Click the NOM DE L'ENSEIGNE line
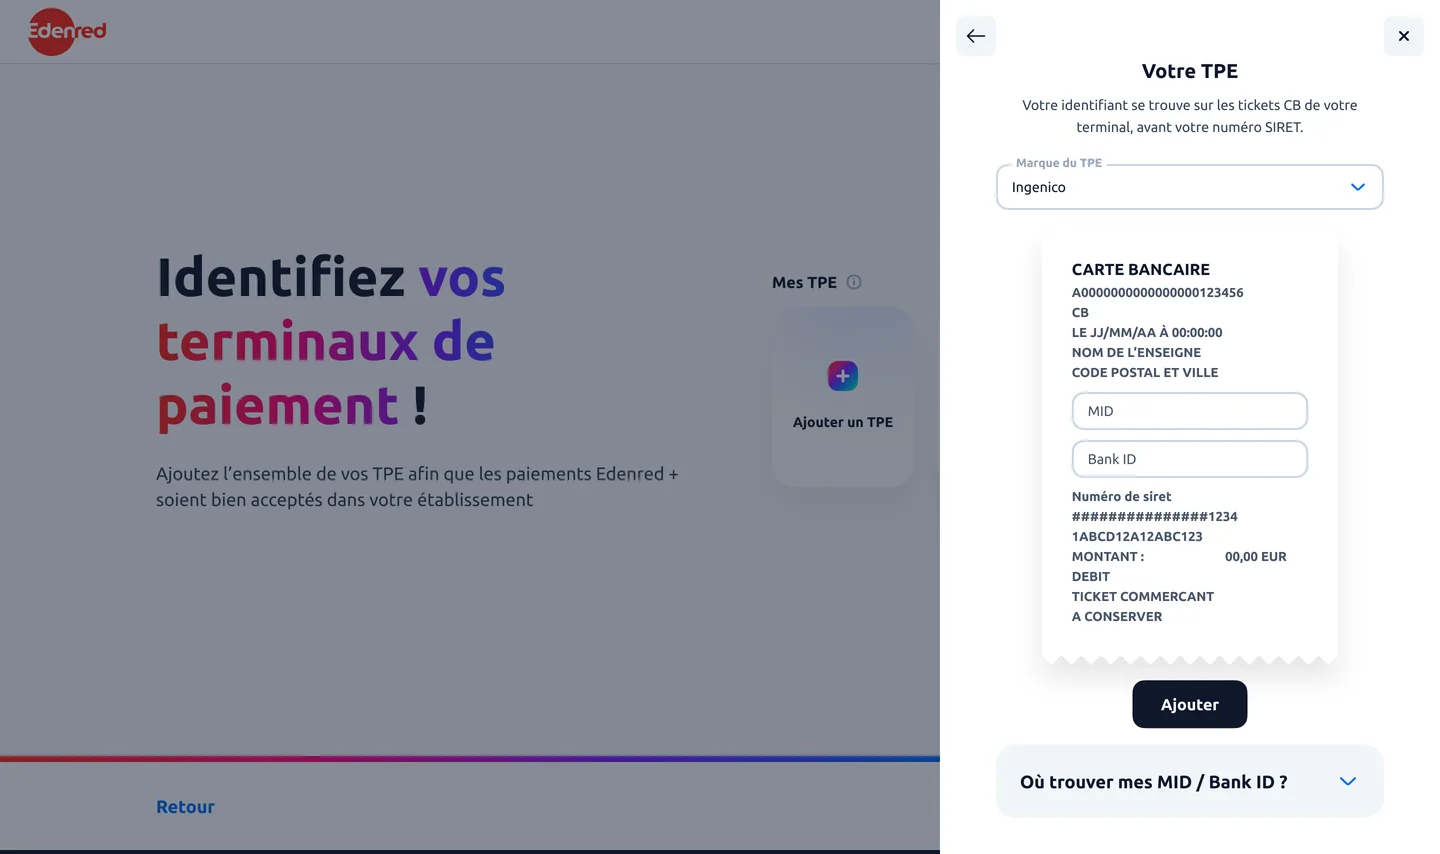Screen dimensions: 1440x854 click(x=1136, y=352)
